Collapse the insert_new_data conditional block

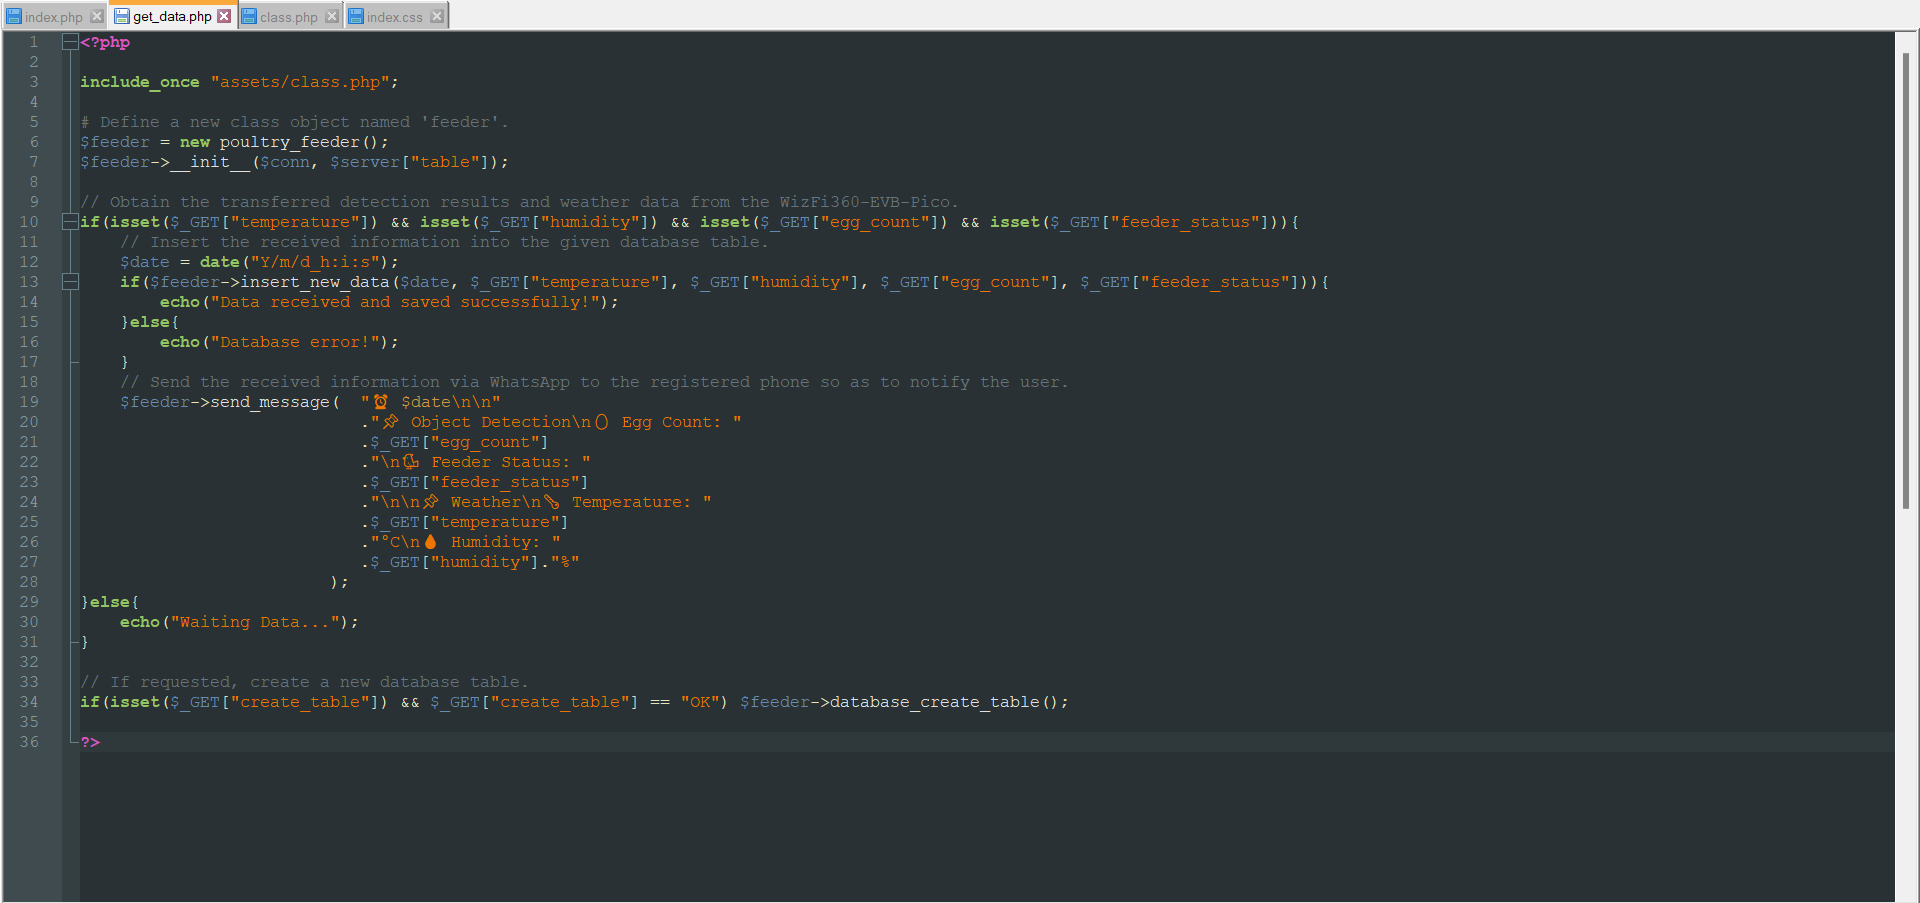pos(70,281)
